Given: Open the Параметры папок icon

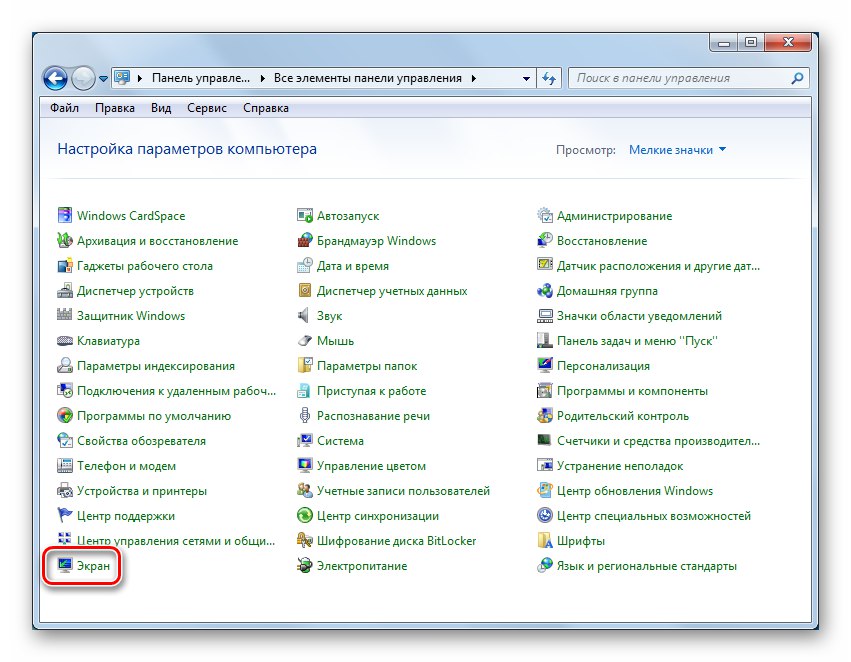Looking at the screenshot, I should tap(304, 366).
